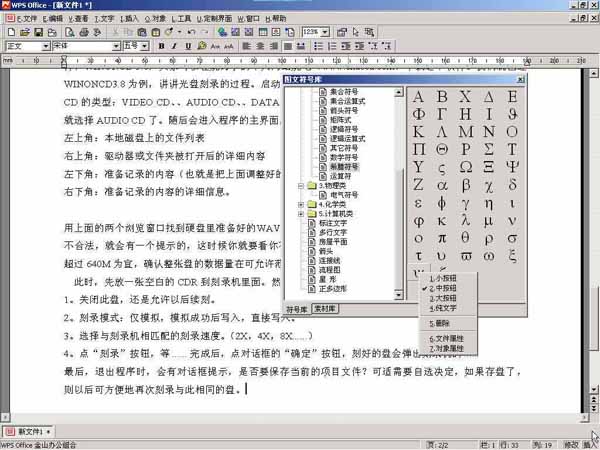Click the Print Preview toolbar icon
Screen dimensions: 600x450
70,32
